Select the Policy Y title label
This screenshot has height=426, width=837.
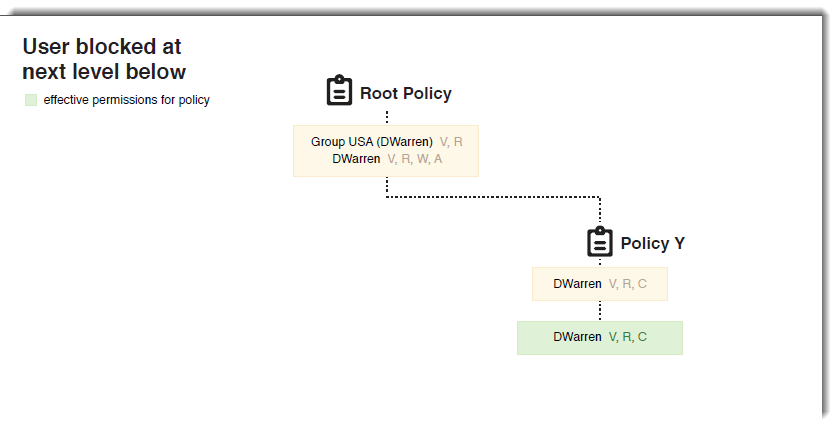(x=652, y=244)
